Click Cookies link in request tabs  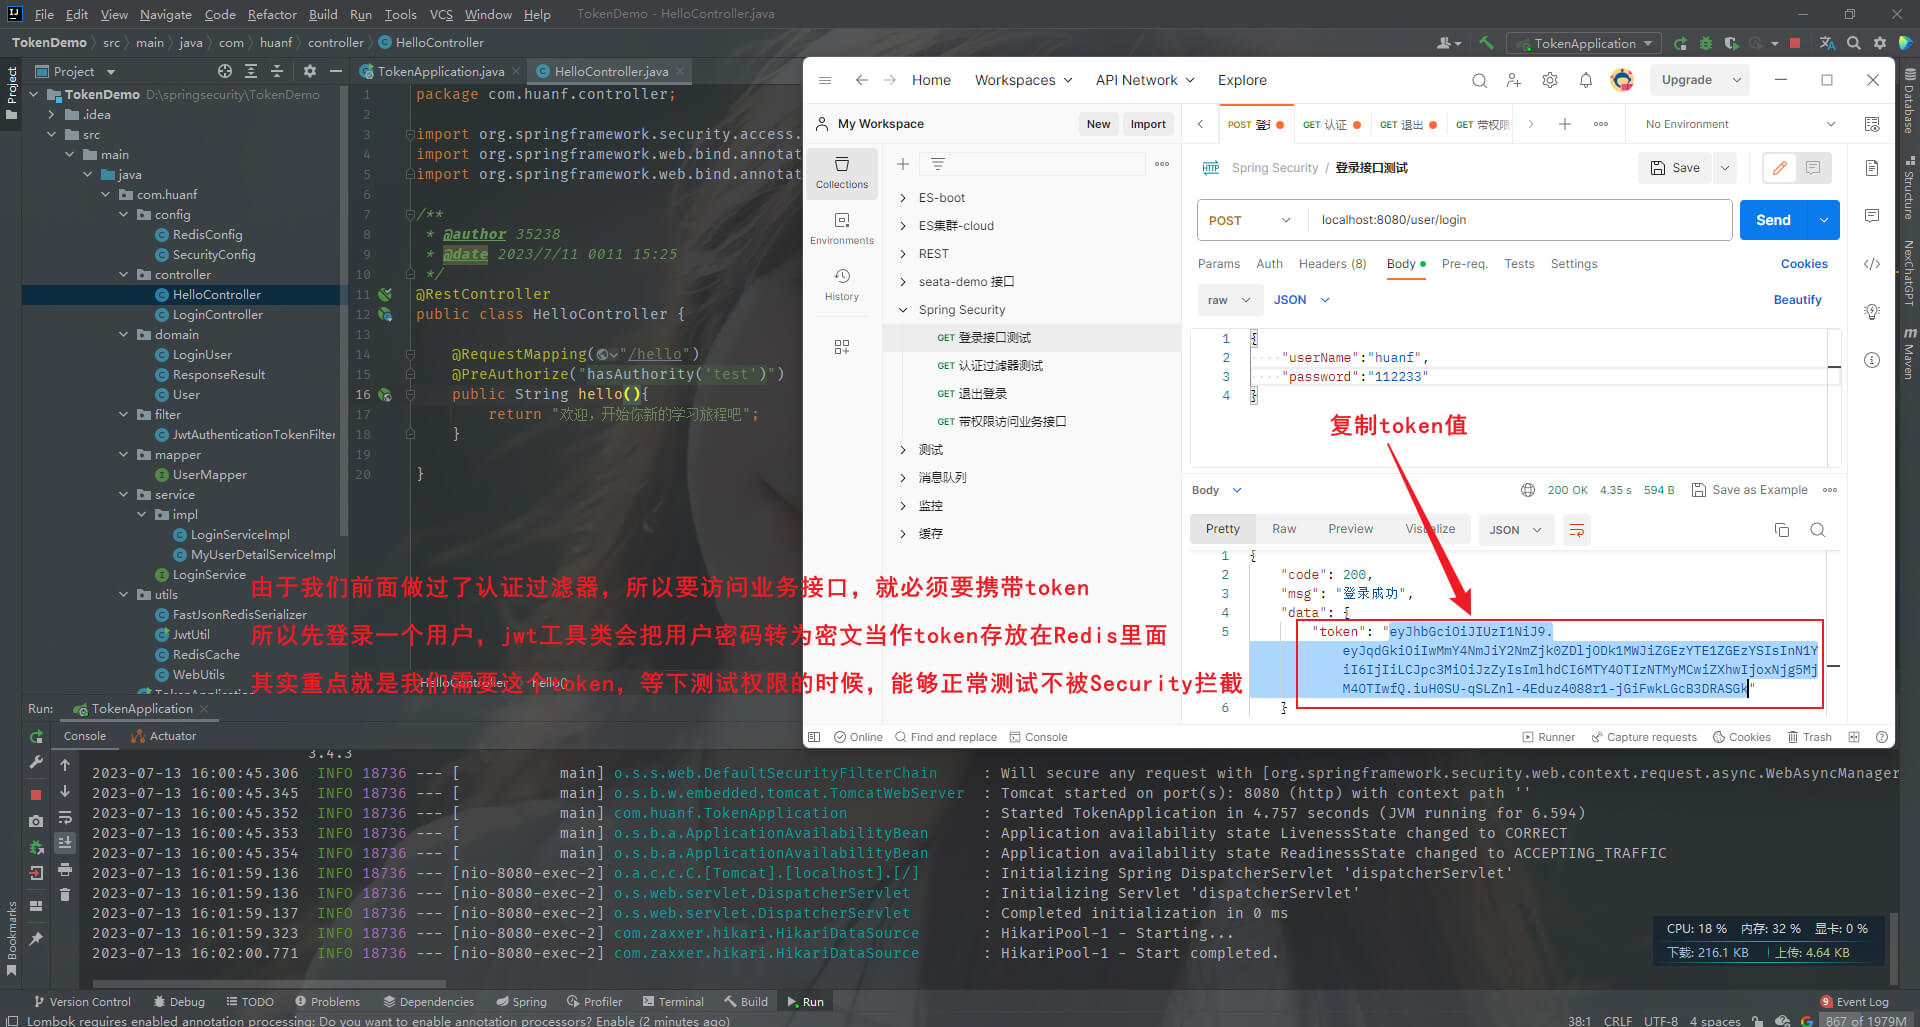pos(1804,264)
